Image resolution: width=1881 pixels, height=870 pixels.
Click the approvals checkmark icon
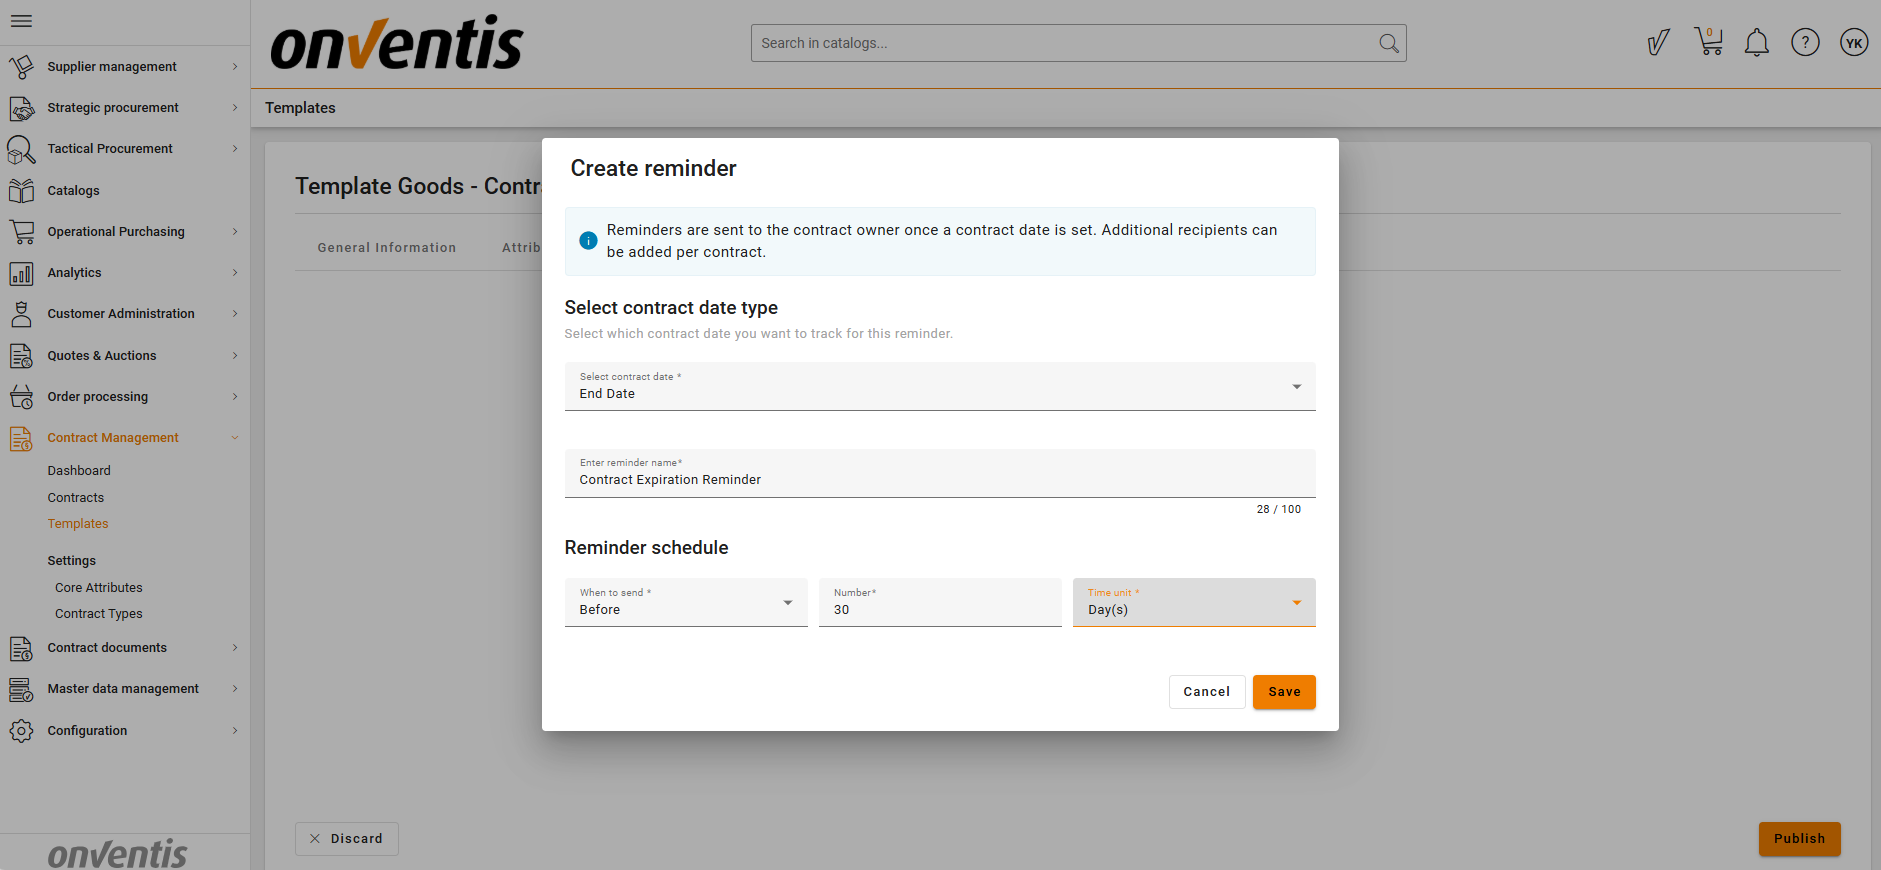pos(1658,43)
